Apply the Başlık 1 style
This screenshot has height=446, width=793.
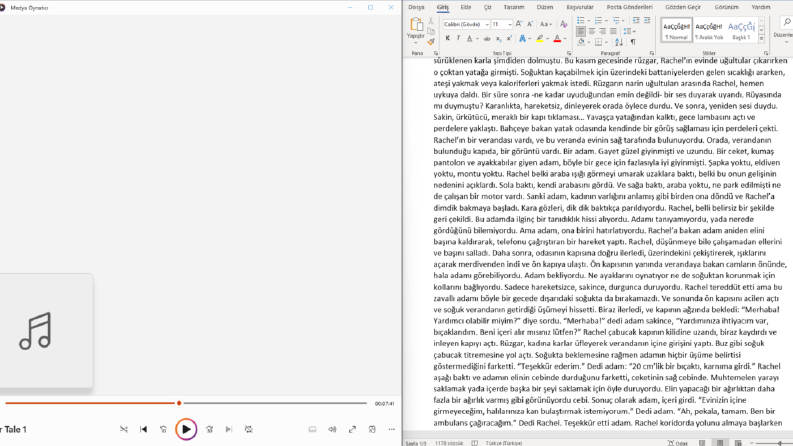(x=741, y=30)
